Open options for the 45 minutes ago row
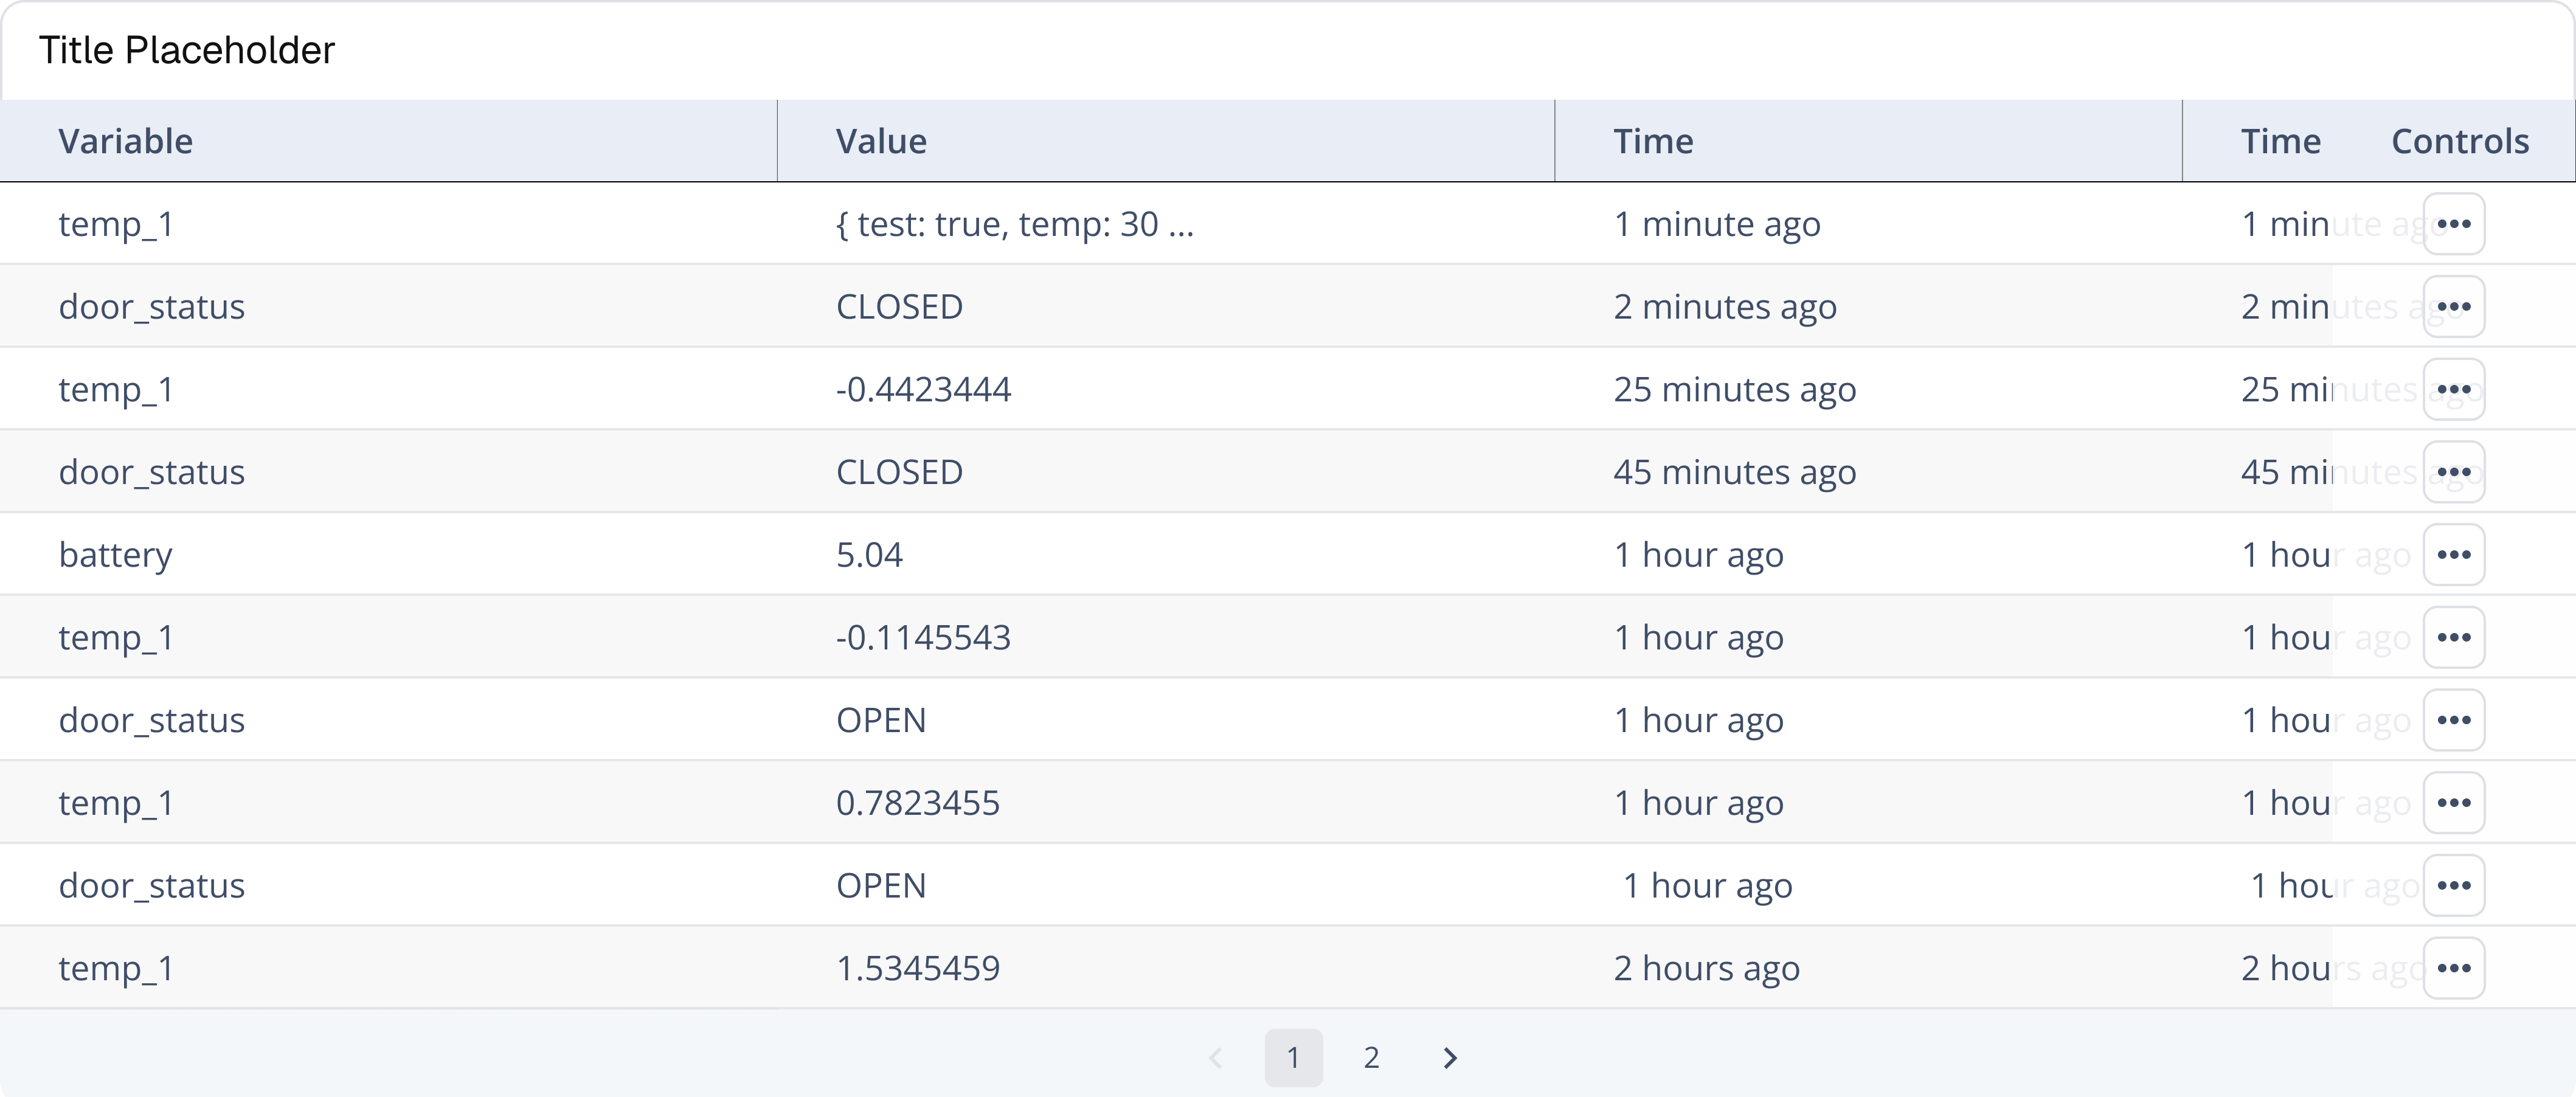Image resolution: width=2576 pixels, height=1097 pixels. click(2453, 472)
